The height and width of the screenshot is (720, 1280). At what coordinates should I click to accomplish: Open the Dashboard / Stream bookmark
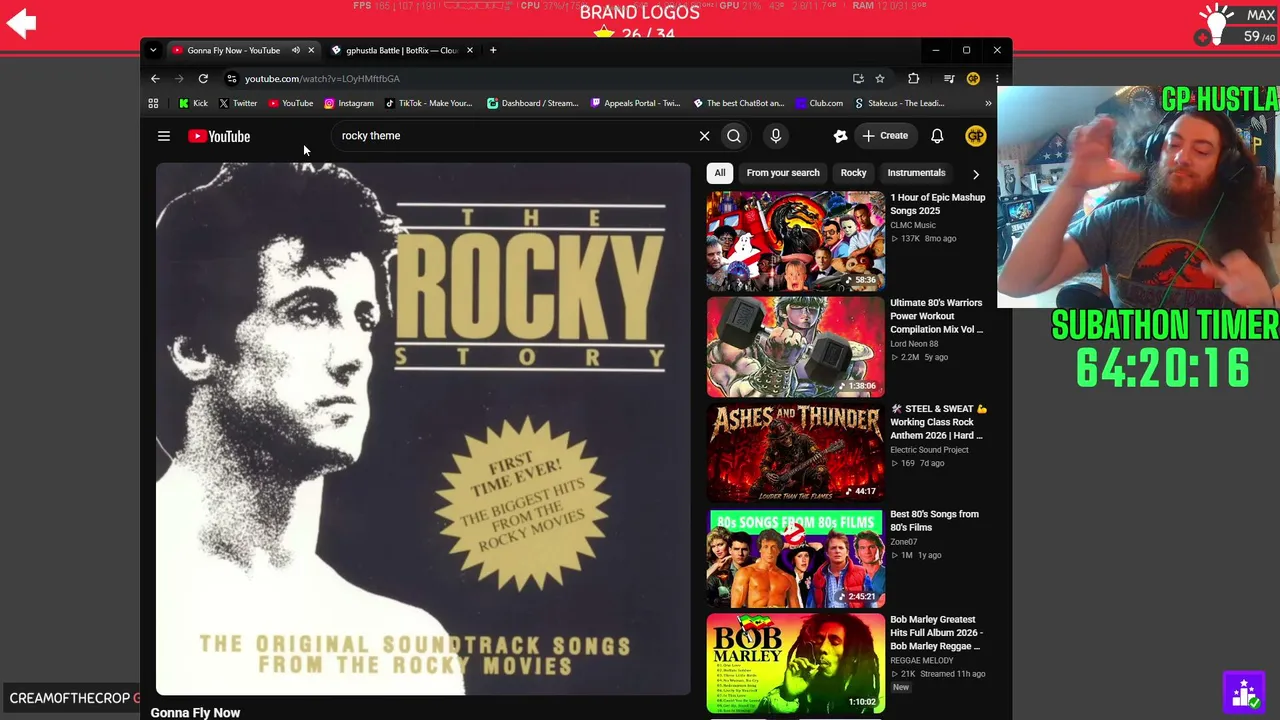coord(533,103)
